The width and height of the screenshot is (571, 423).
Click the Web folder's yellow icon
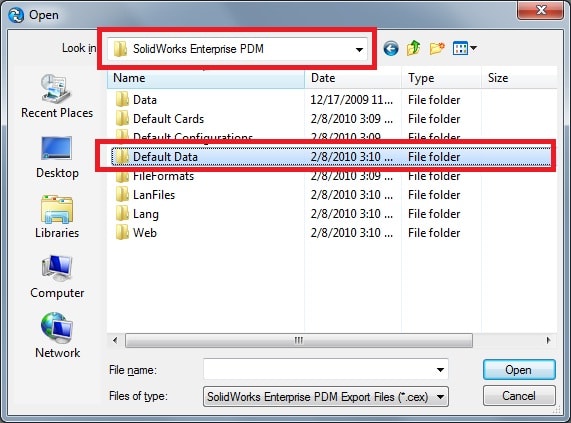coord(122,232)
